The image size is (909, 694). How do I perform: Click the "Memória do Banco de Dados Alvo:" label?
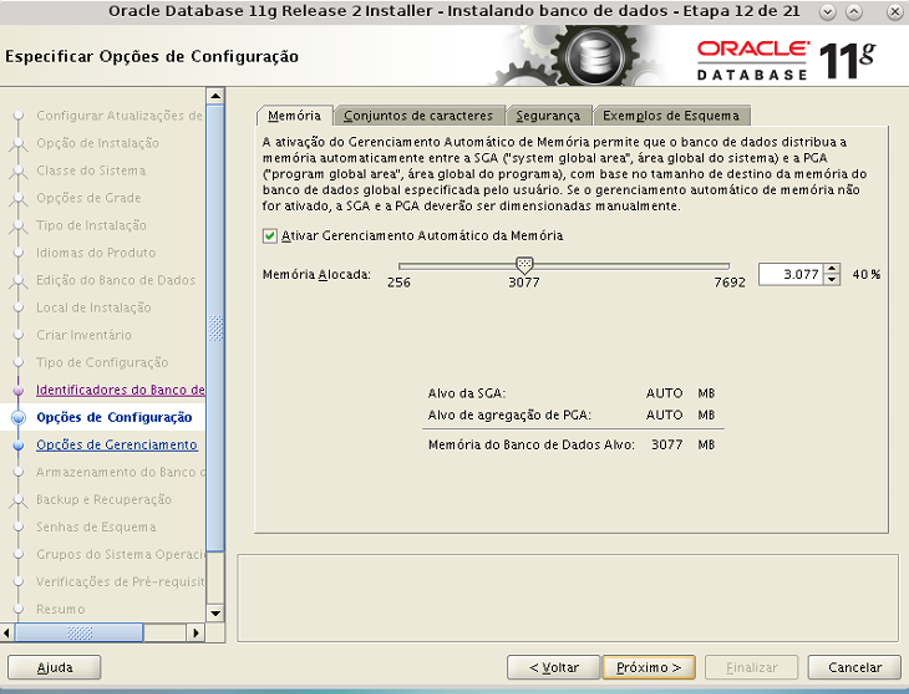point(532,445)
